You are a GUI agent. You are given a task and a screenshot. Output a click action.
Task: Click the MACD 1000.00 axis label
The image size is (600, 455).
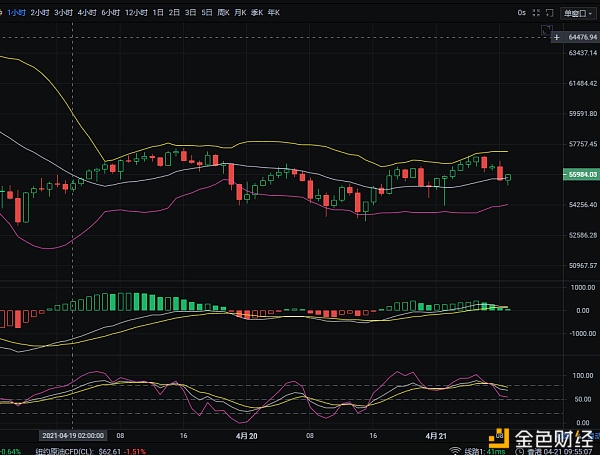(x=583, y=287)
